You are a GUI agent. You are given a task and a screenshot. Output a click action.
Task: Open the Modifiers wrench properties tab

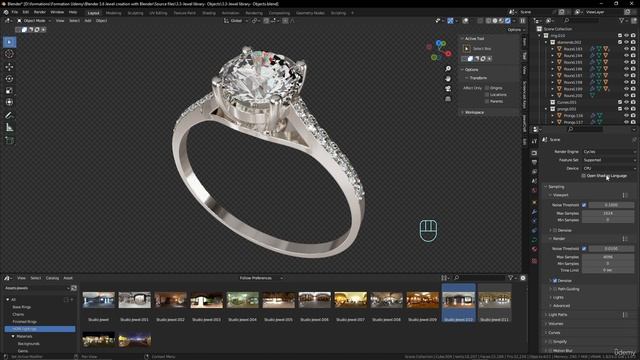click(x=534, y=212)
